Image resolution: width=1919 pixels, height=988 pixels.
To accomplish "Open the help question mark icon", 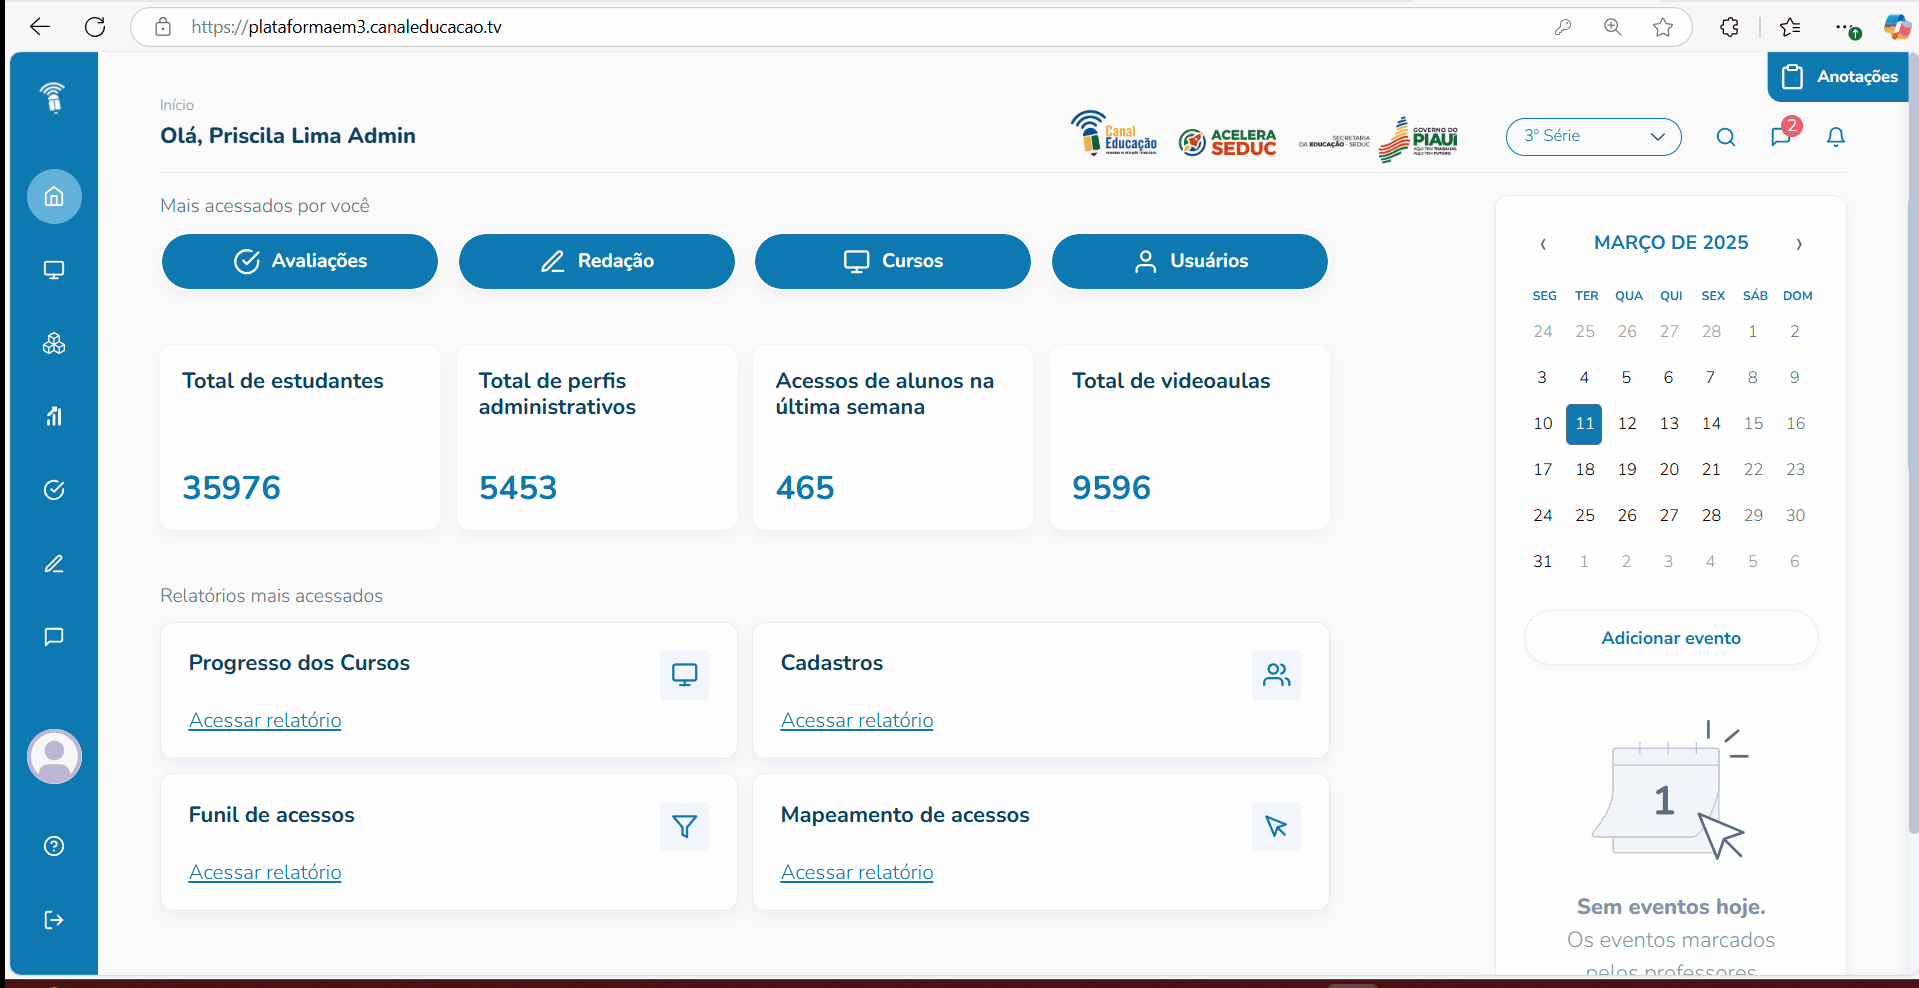I will click(54, 846).
